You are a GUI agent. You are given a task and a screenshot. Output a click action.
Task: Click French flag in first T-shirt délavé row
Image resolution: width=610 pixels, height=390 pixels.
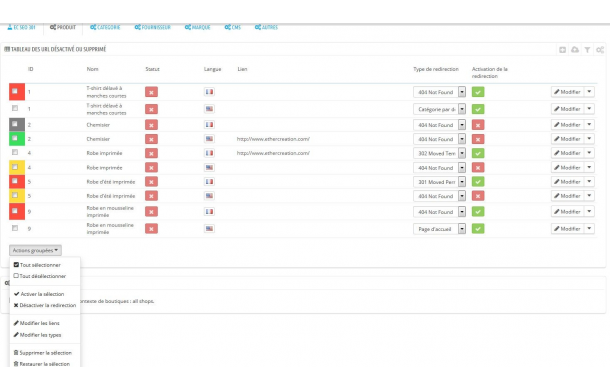(x=209, y=92)
